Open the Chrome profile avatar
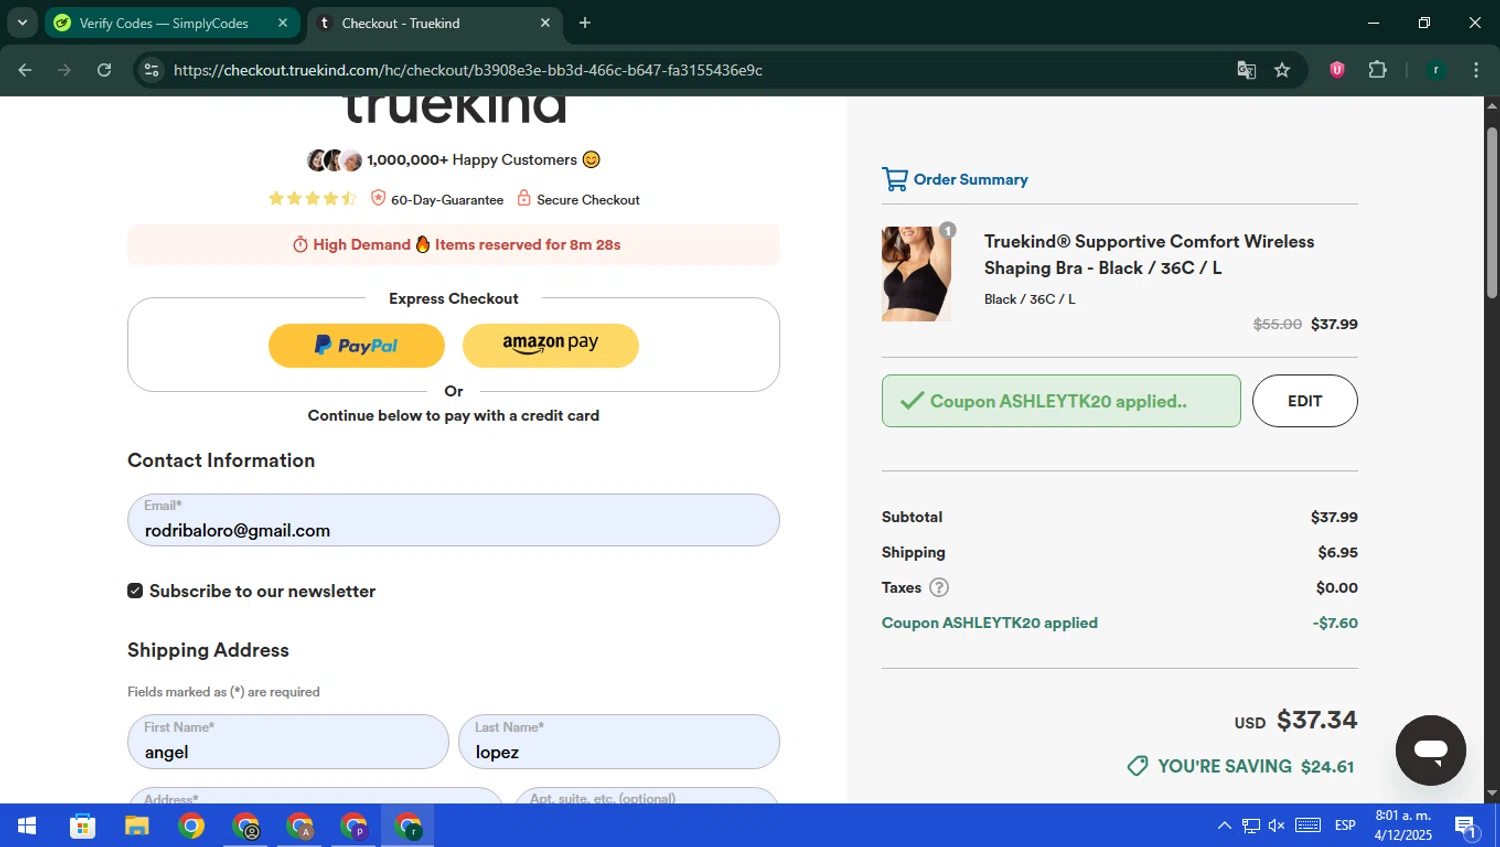This screenshot has width=1500, height=847. pyautogui.click(x=1436, y=70)
